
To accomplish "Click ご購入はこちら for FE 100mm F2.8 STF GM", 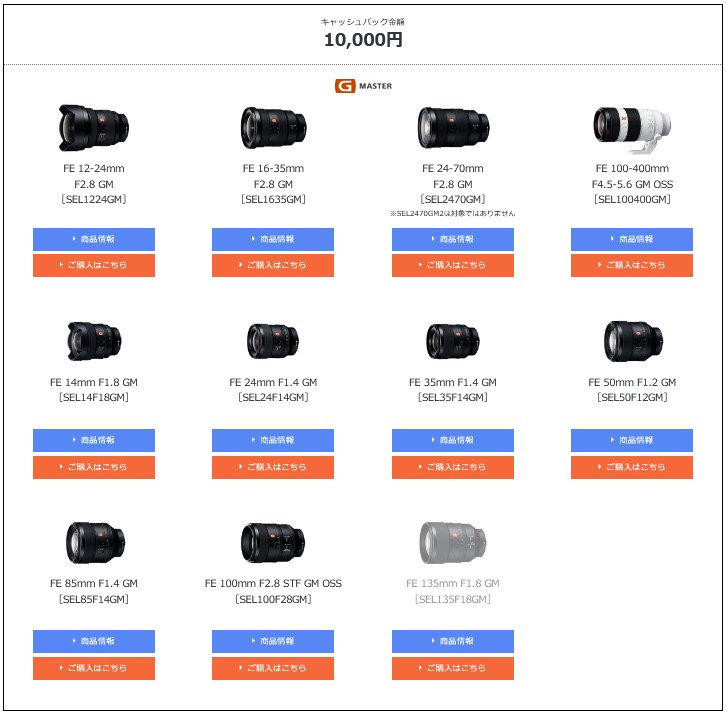I will coord(273,668).
